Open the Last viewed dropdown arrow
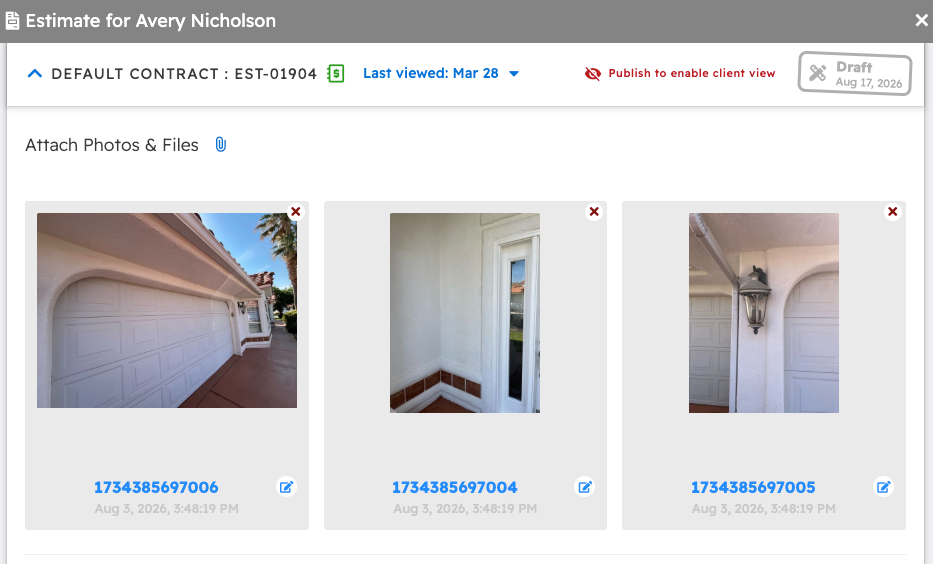This screenshot has width=933, height=564. pos(514,74)
